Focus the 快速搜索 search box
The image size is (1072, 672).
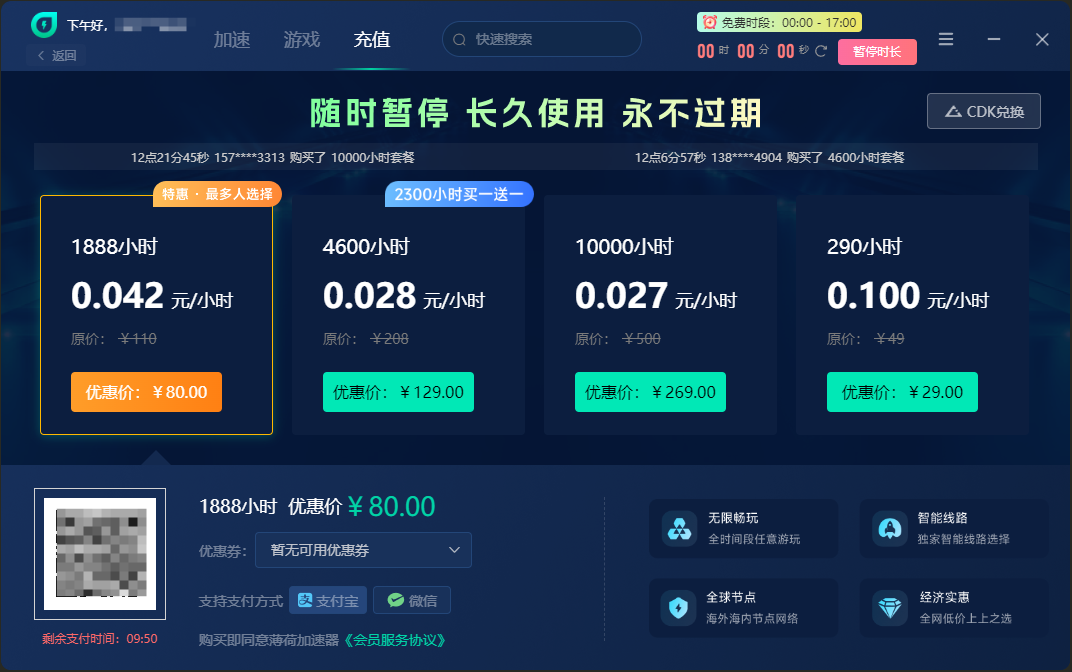point(541,39)
